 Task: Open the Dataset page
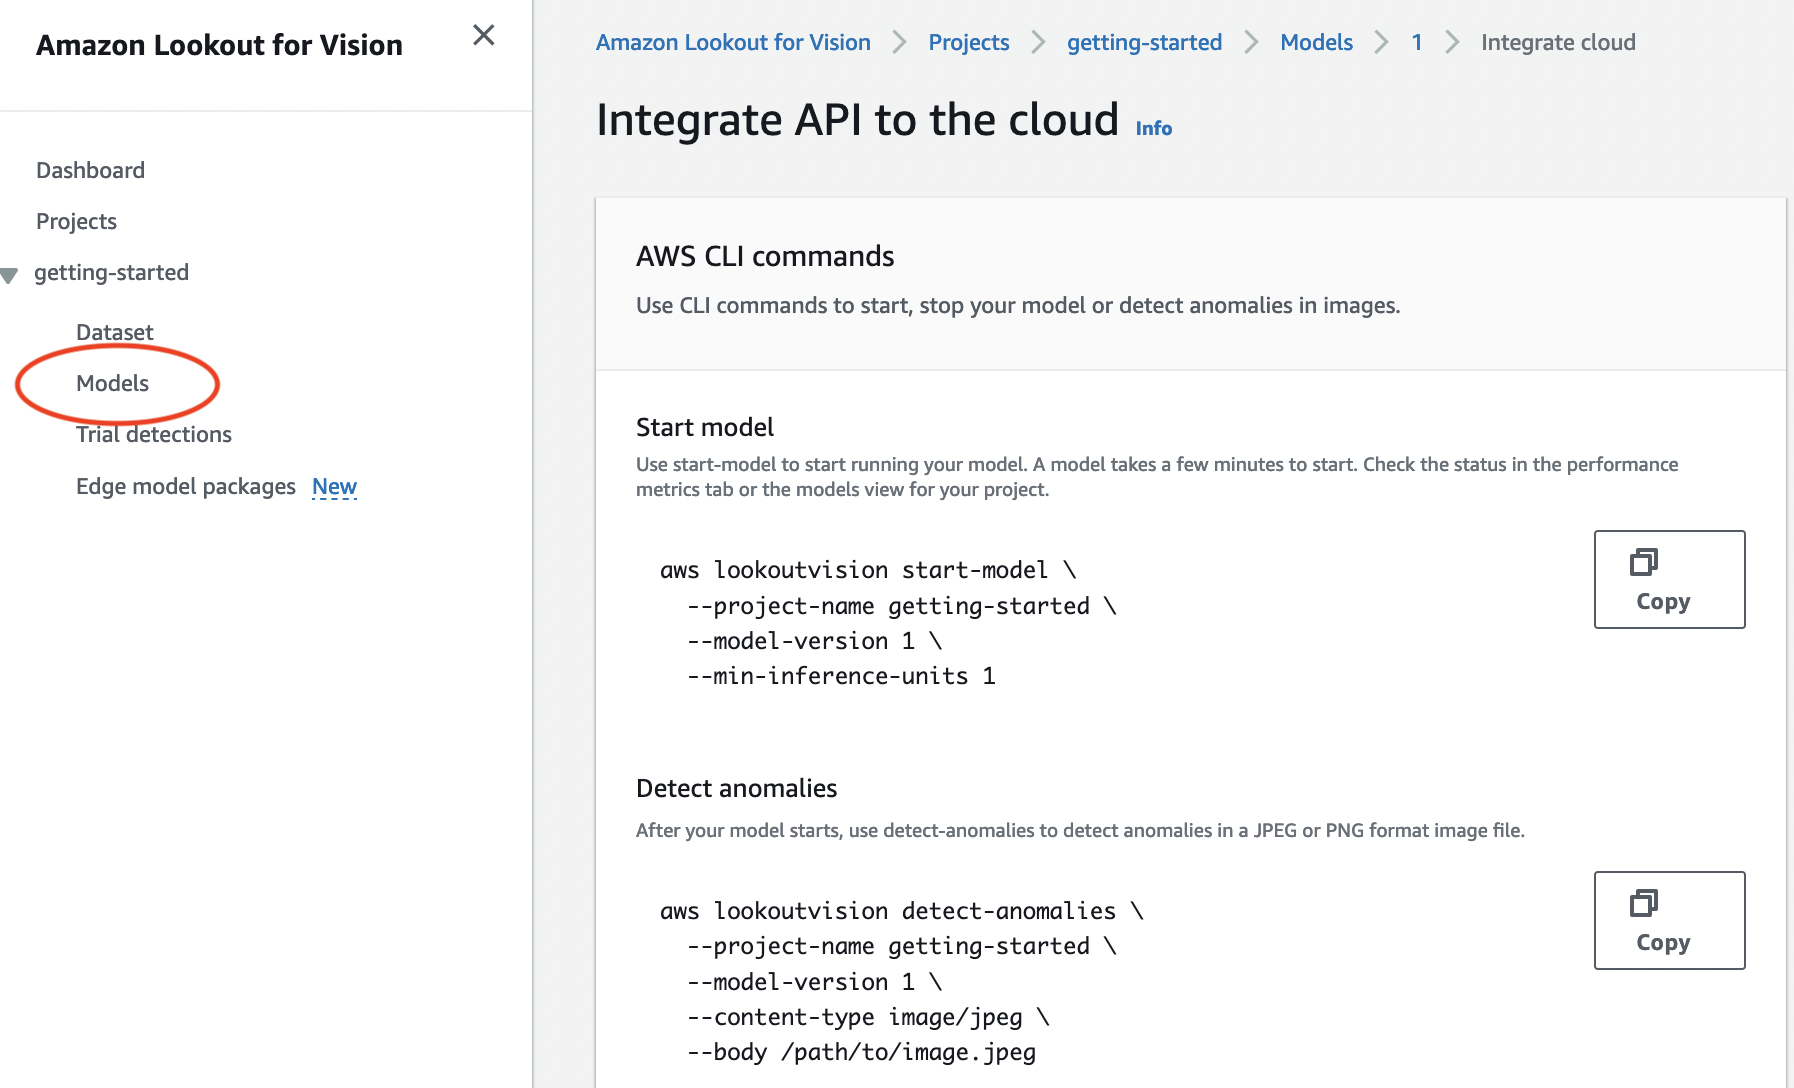[x=114, y=332]
